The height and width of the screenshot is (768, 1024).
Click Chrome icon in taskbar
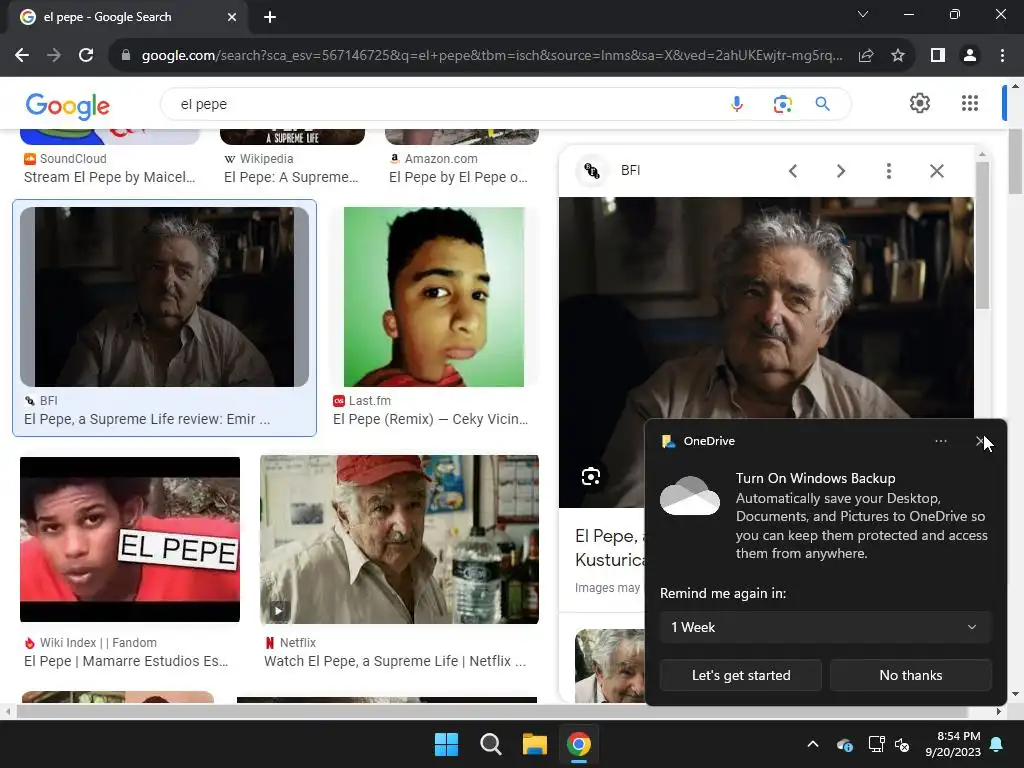(579, 744)
